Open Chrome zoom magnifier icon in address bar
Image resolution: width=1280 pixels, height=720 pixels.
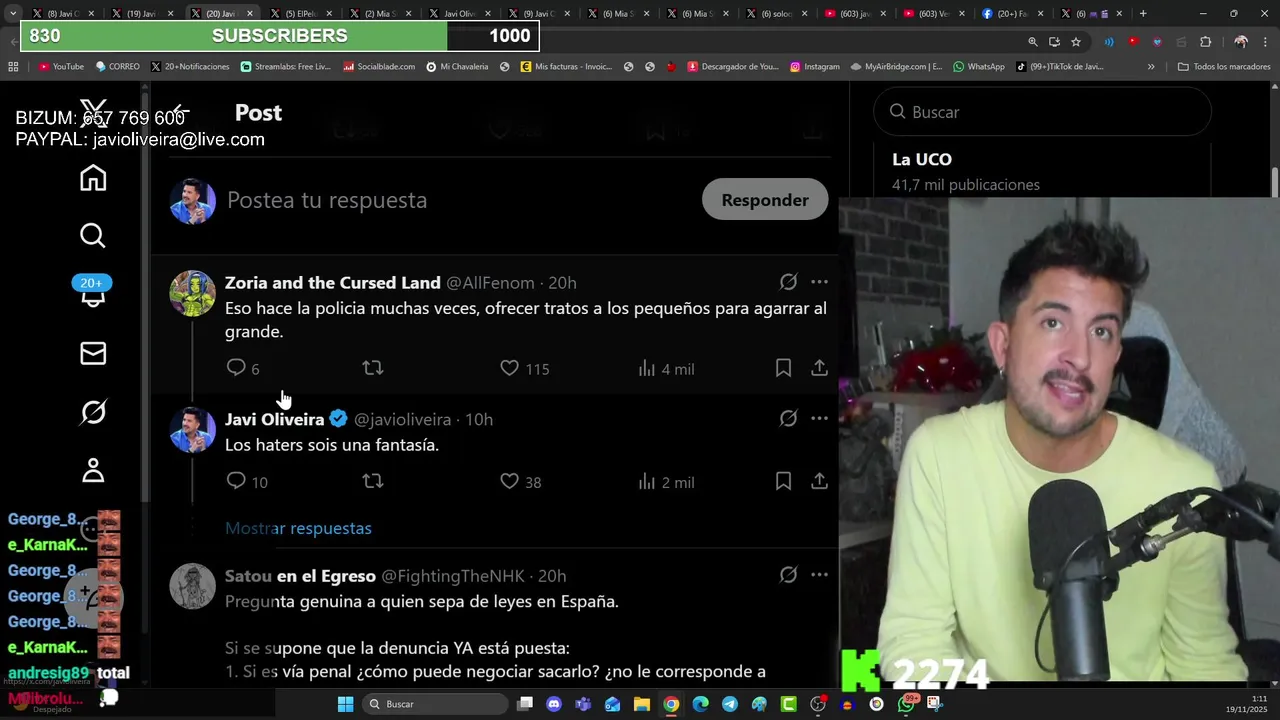point(1033,42)
